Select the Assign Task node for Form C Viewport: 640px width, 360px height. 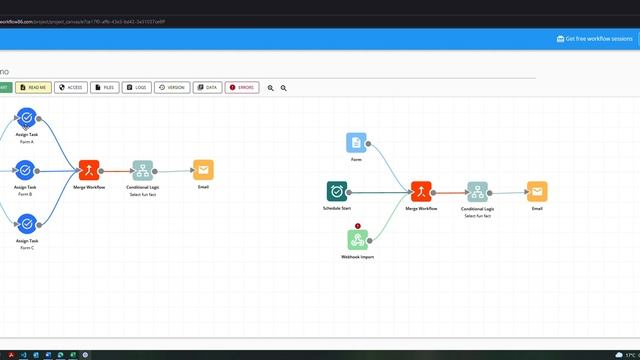click(27, 224)
